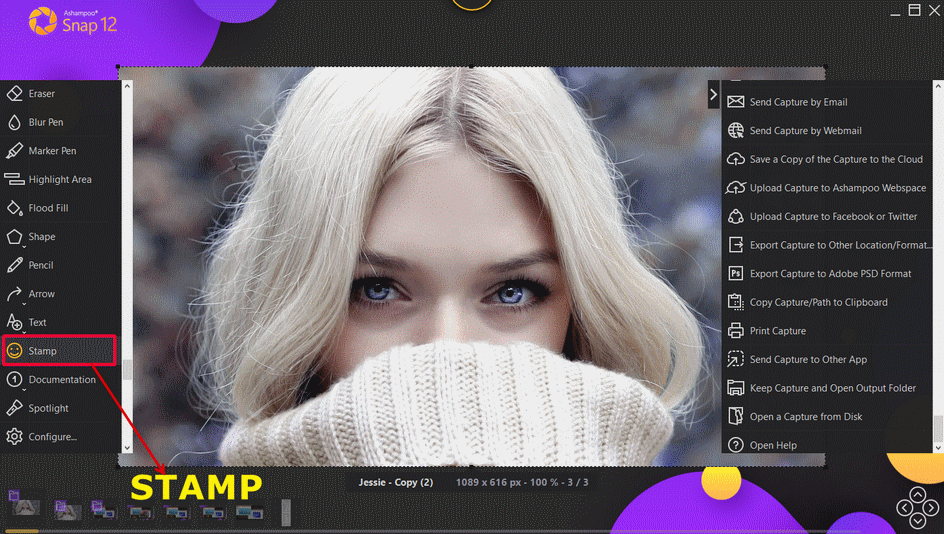Screen dimensions: 944x534
Task: Select the Eraser tool icon
Action: pos(14,93)
